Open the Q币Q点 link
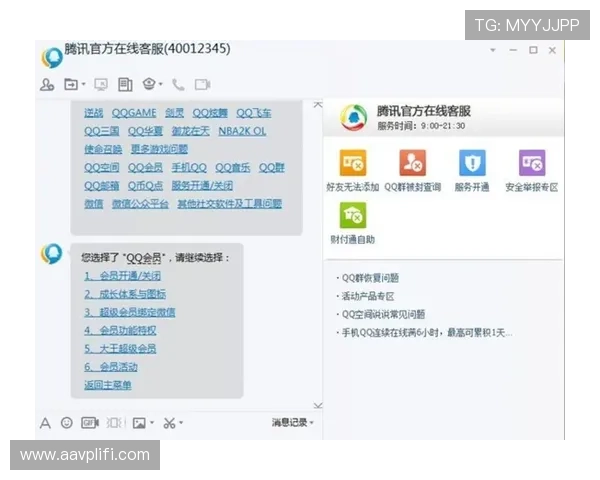600x480 pixels. (x=145, y=186)
